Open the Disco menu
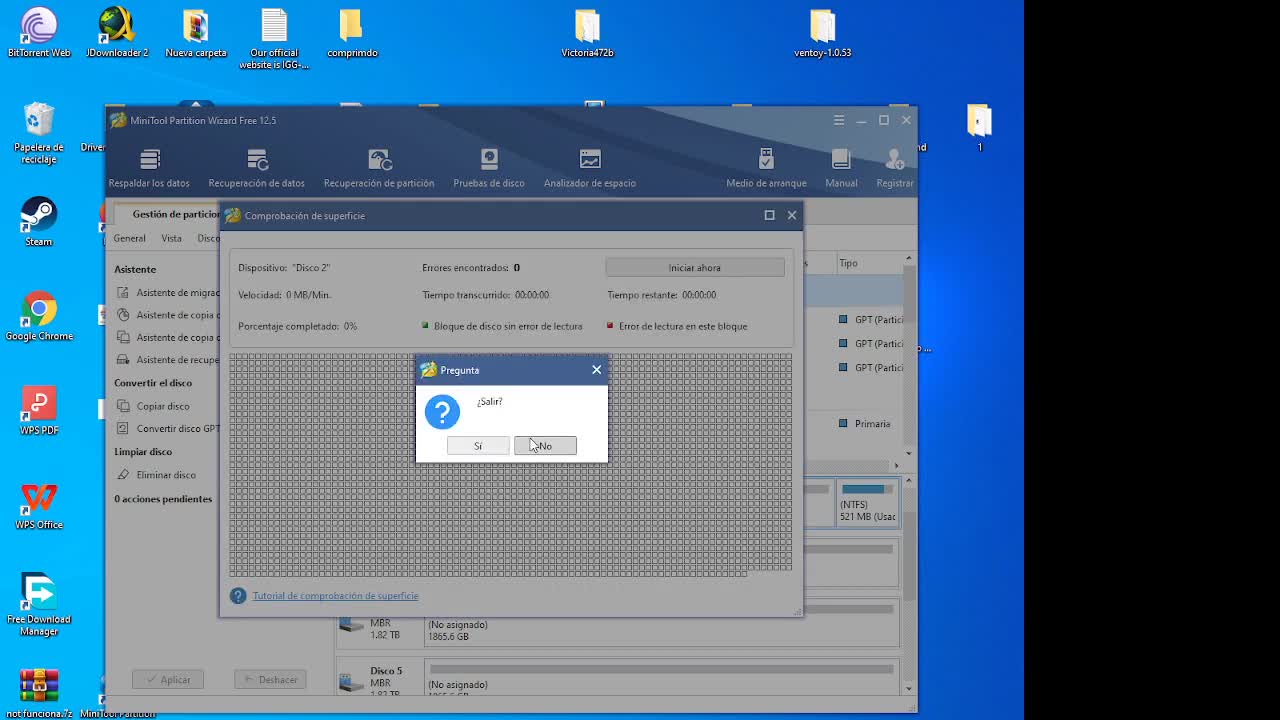This screenshot has height=720, width=1280. (208, 238)
